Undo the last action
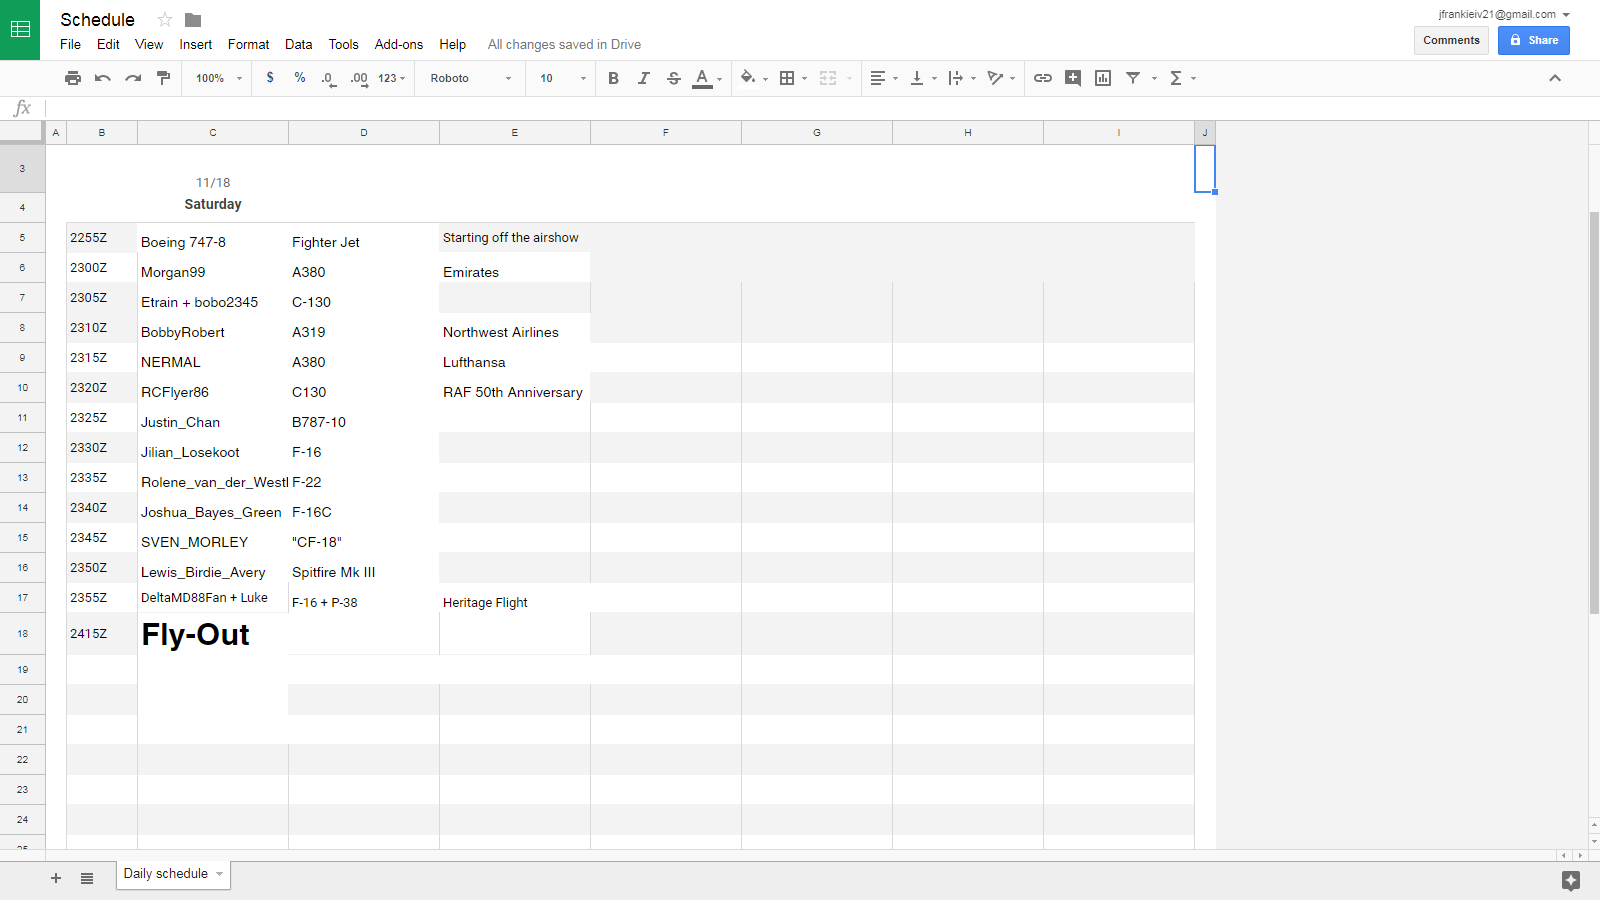Screen dimensions: 1600x900 (x=103, y=78)
